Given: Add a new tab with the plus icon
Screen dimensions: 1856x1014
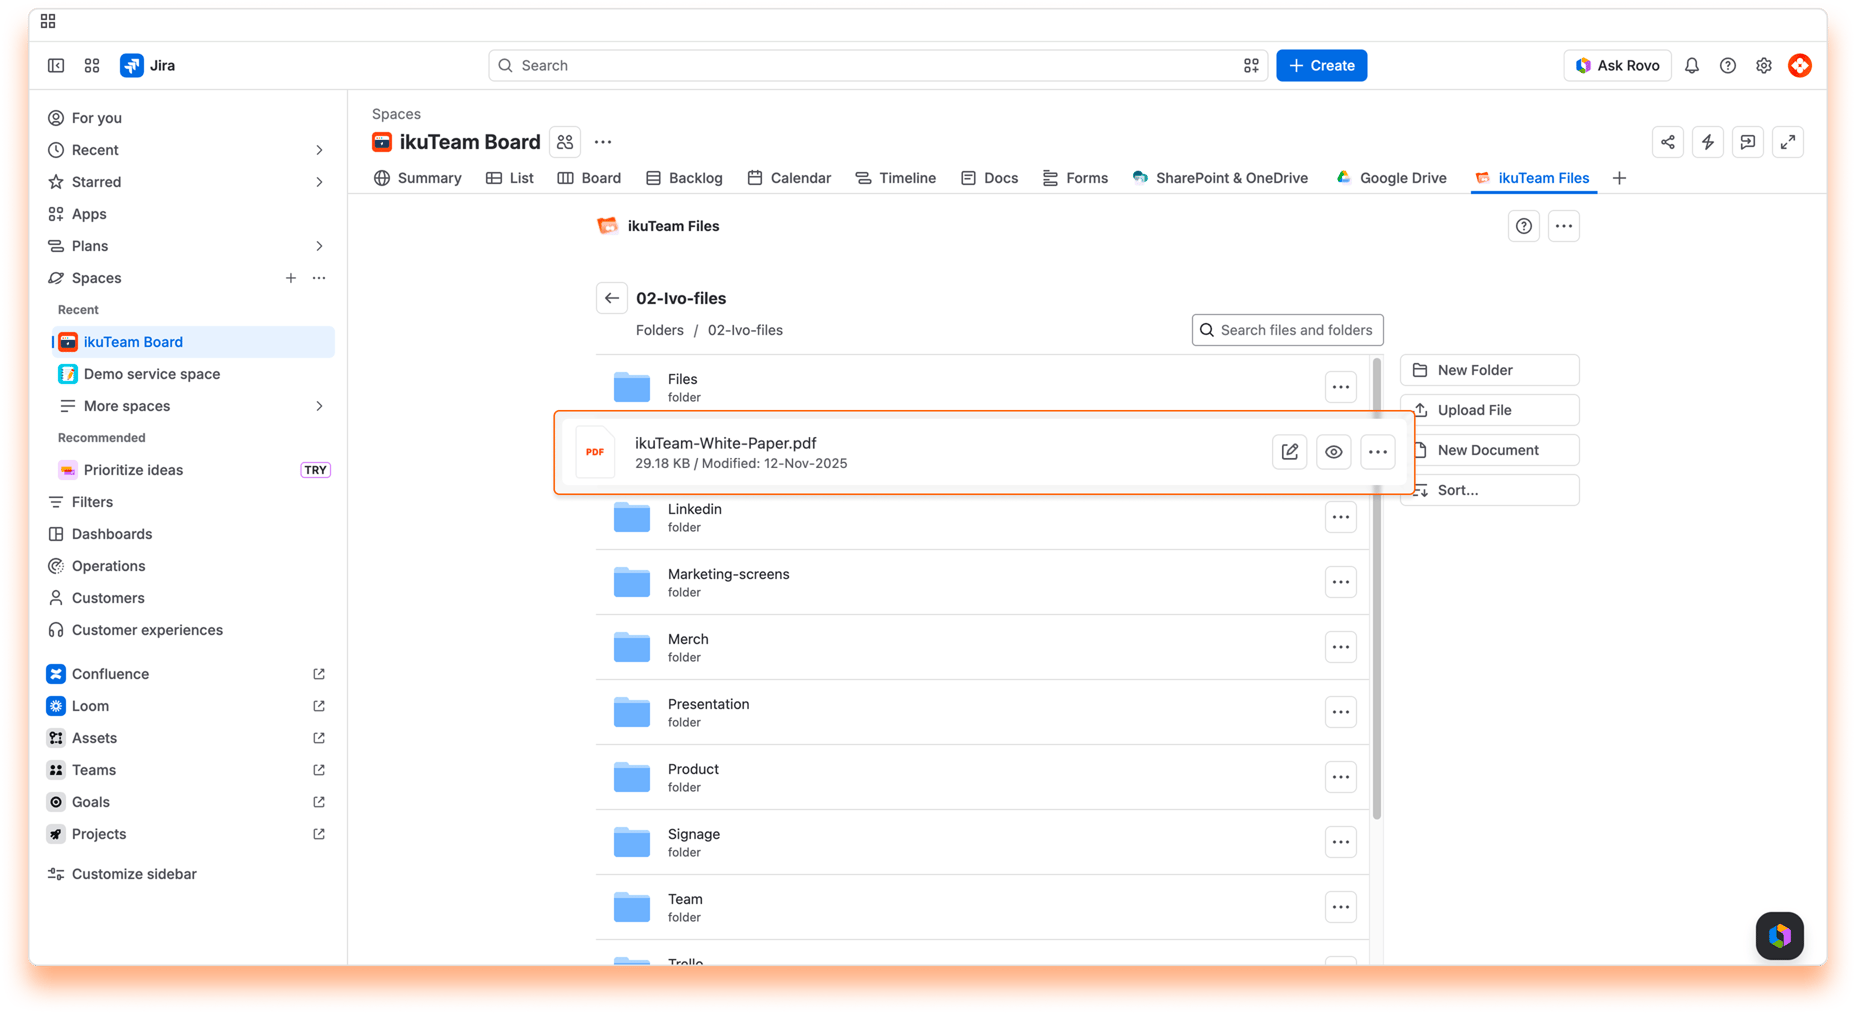Looking at the screenshot, I should click(1620, 178).
